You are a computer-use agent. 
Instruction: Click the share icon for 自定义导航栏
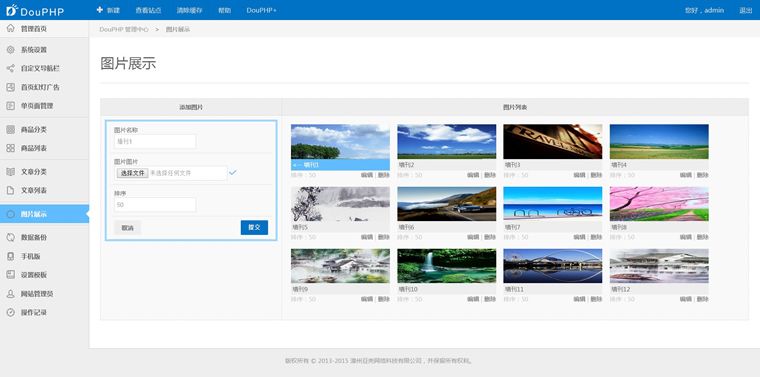tap(10, 68)
